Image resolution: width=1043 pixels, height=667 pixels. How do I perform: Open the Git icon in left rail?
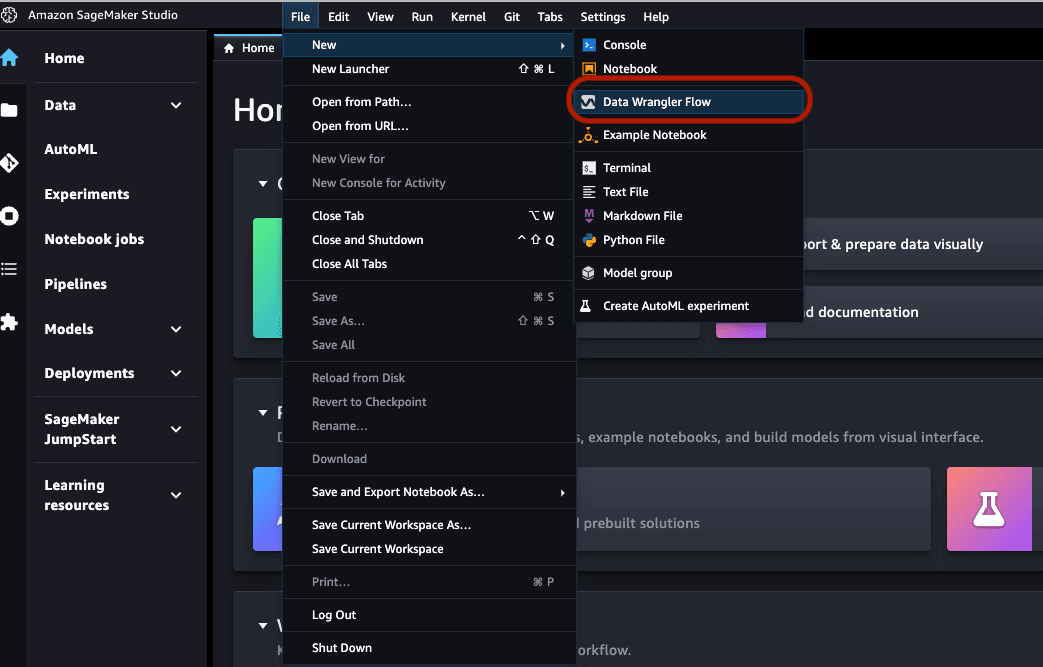coord(9,163)
